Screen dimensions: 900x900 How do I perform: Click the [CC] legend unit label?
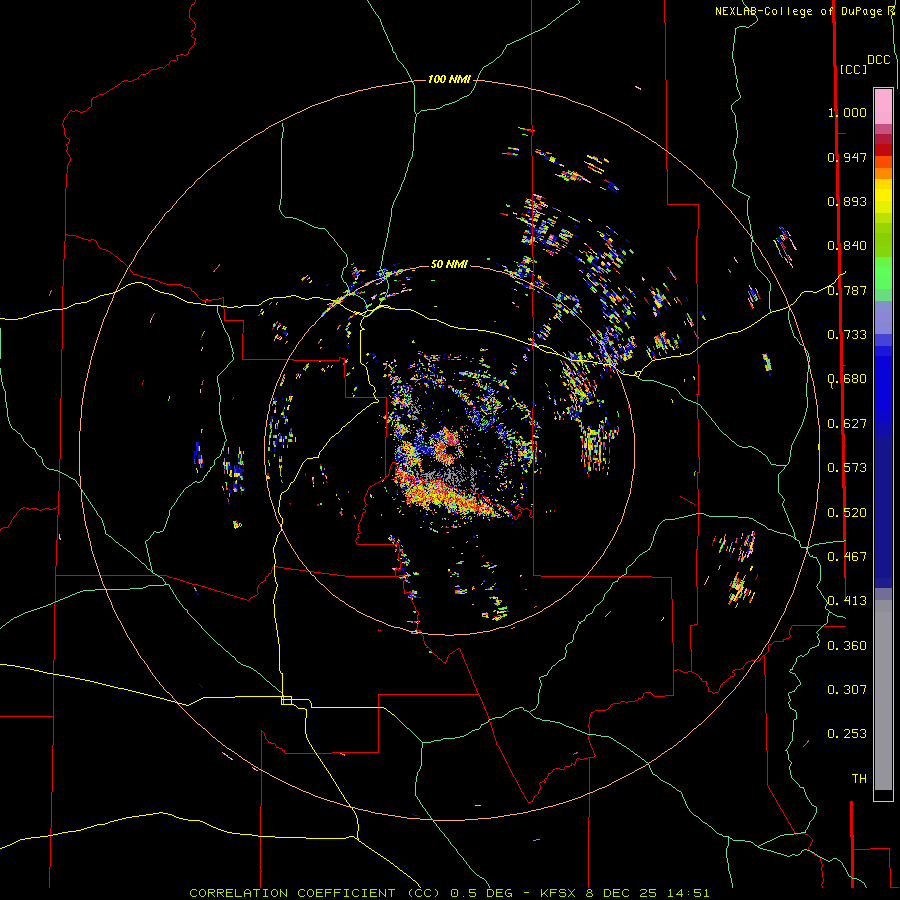click(853, 69)
